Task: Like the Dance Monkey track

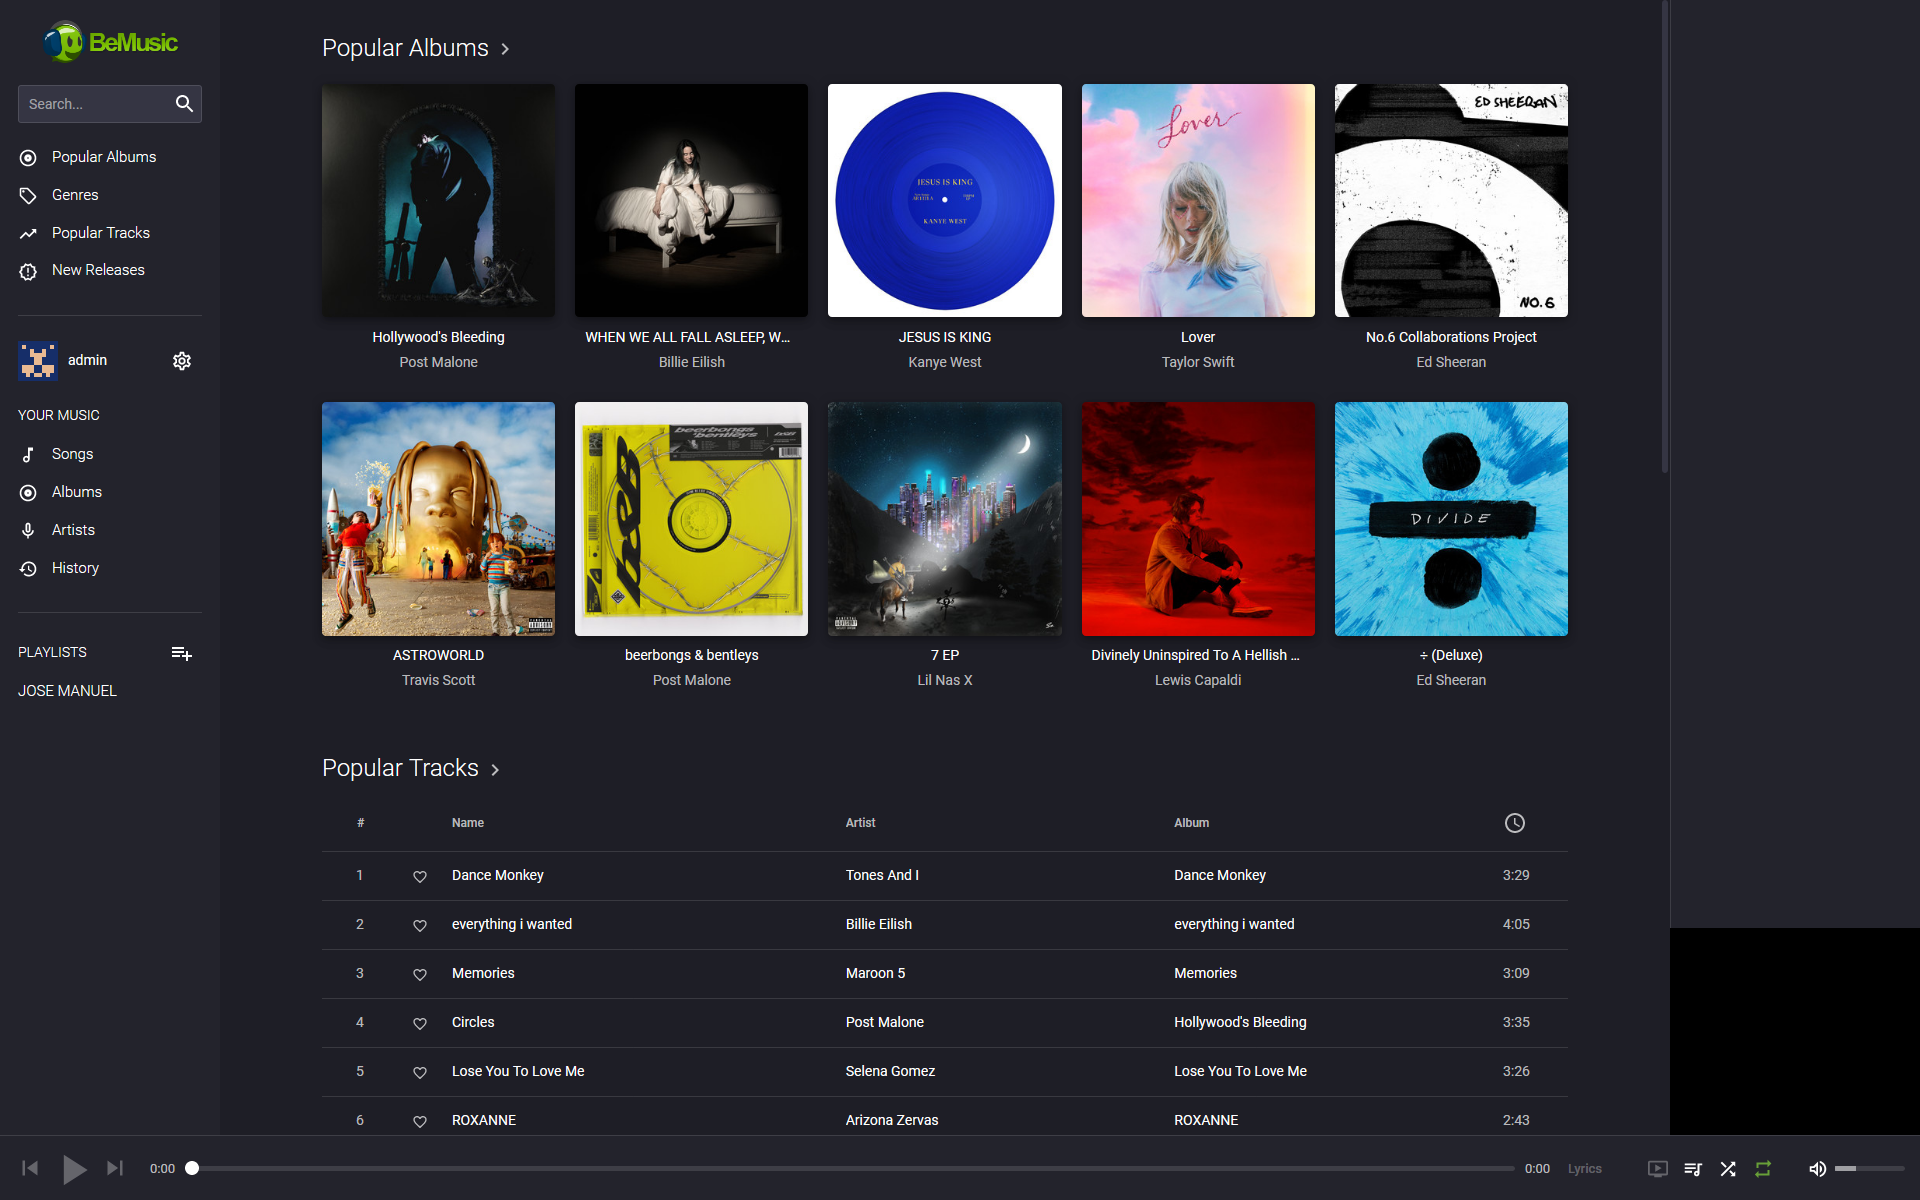Action: [420, 876]
